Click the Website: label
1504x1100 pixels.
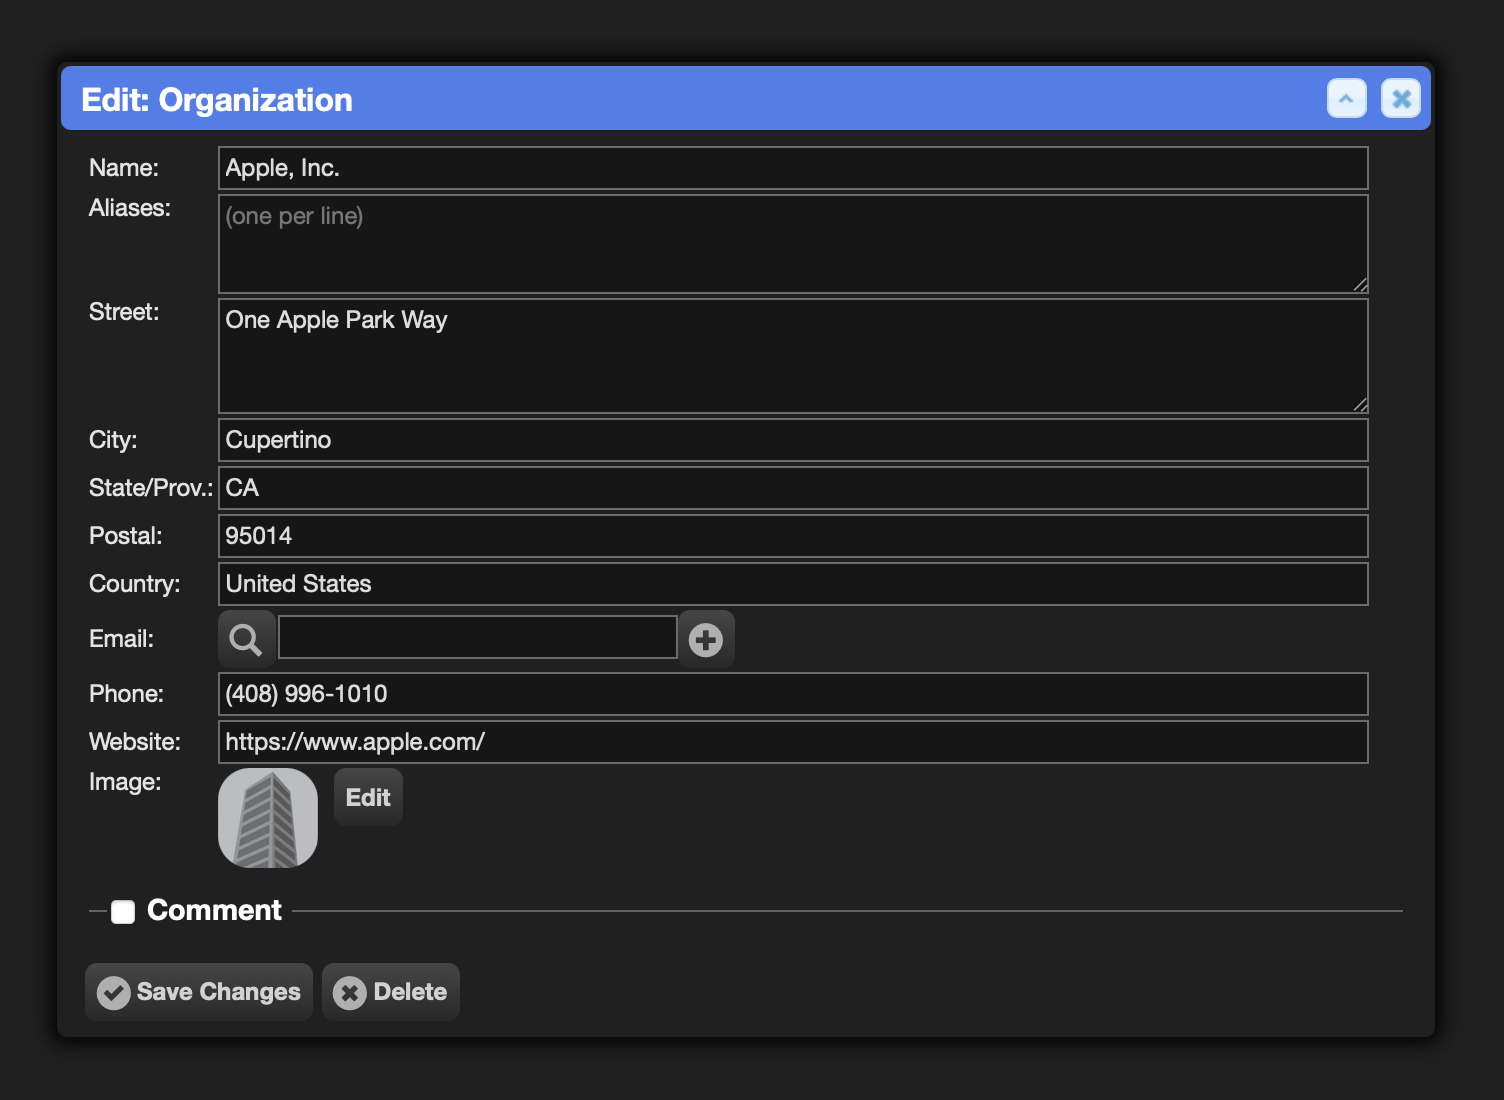tap(135, 742)
